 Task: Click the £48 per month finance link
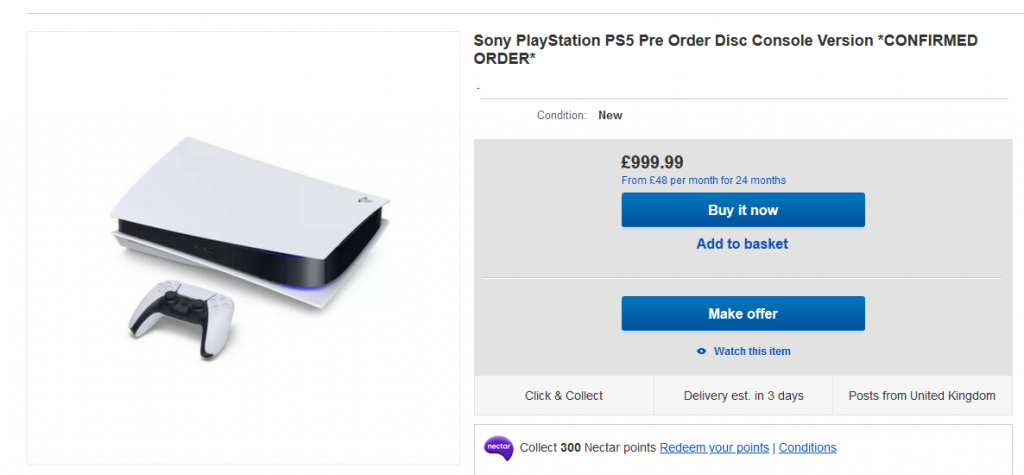[703, 180]
